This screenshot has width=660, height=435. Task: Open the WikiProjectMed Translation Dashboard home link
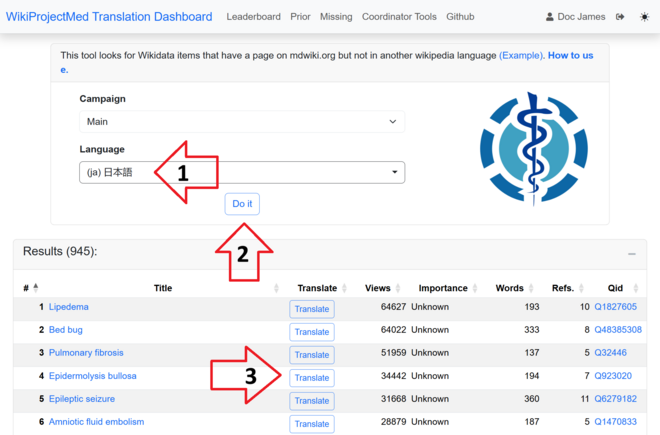109,17
